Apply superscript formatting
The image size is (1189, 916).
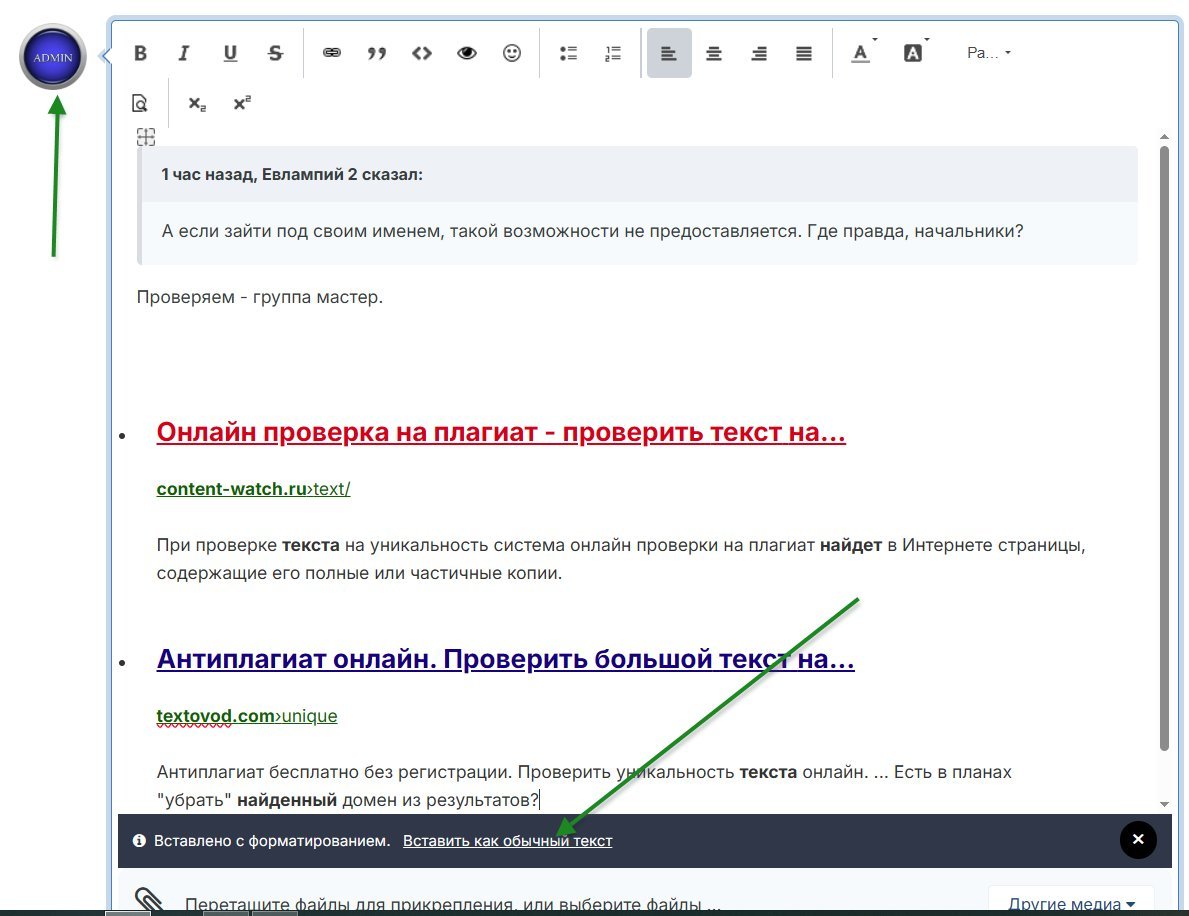click(242, 103)
